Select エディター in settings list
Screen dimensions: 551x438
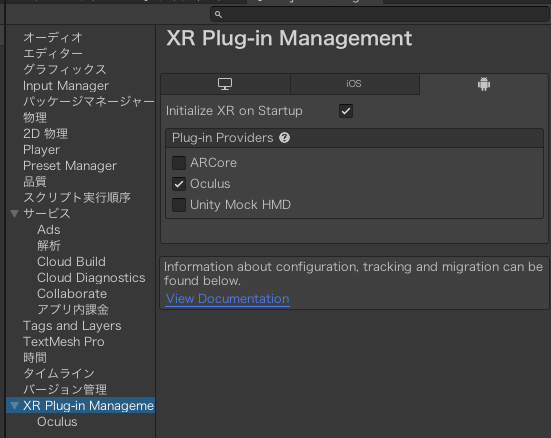tap(53, 53)
